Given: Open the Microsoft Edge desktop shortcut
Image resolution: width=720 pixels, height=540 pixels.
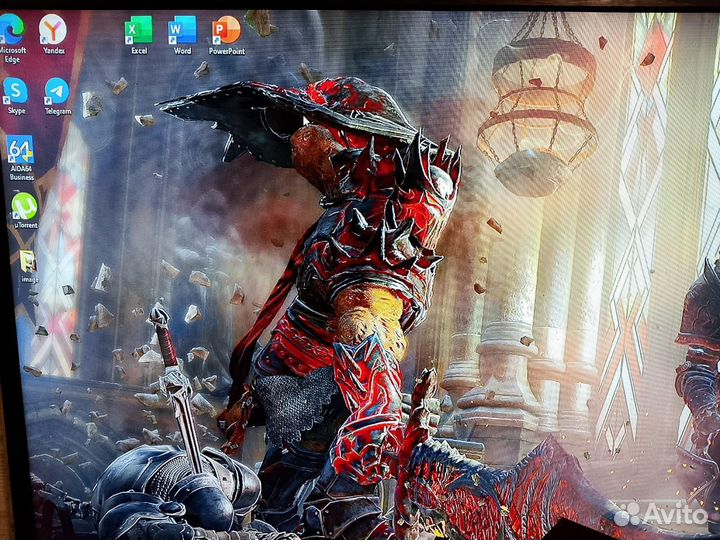Looking at the screenshot, I should click(13, 27).
